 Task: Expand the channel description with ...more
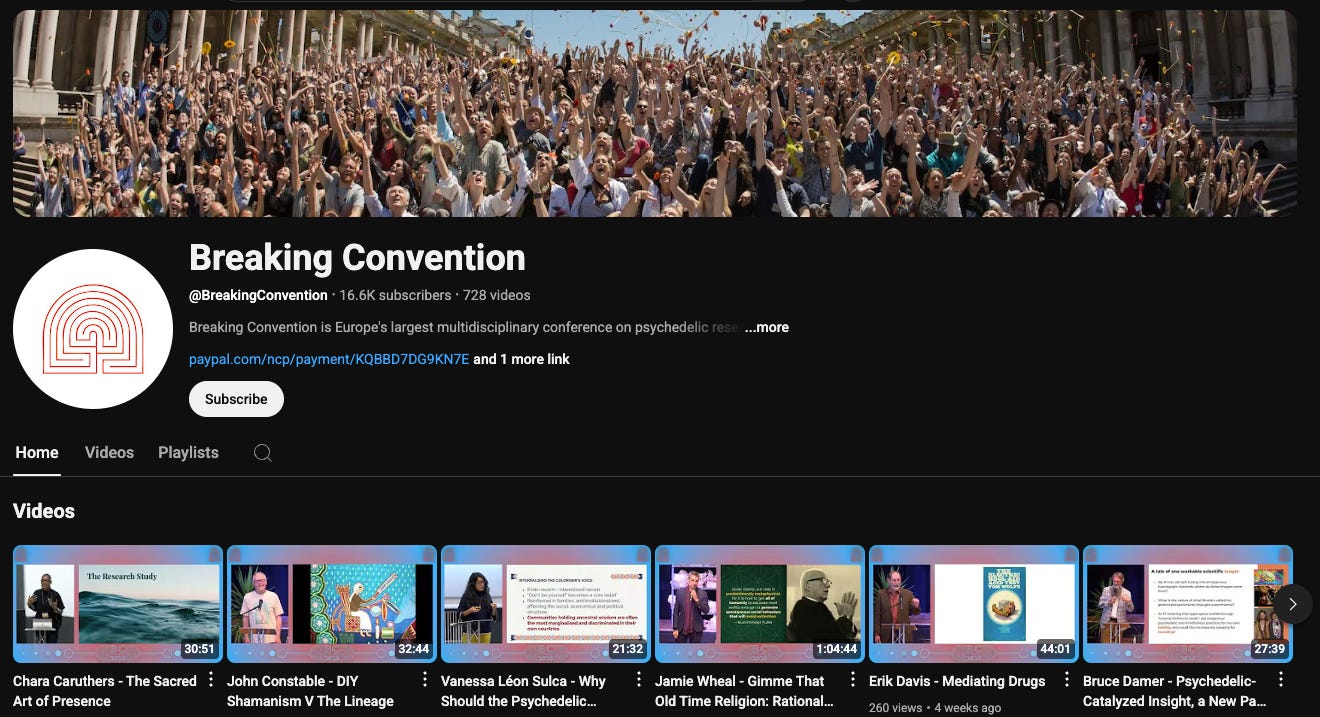coord(767,327)
